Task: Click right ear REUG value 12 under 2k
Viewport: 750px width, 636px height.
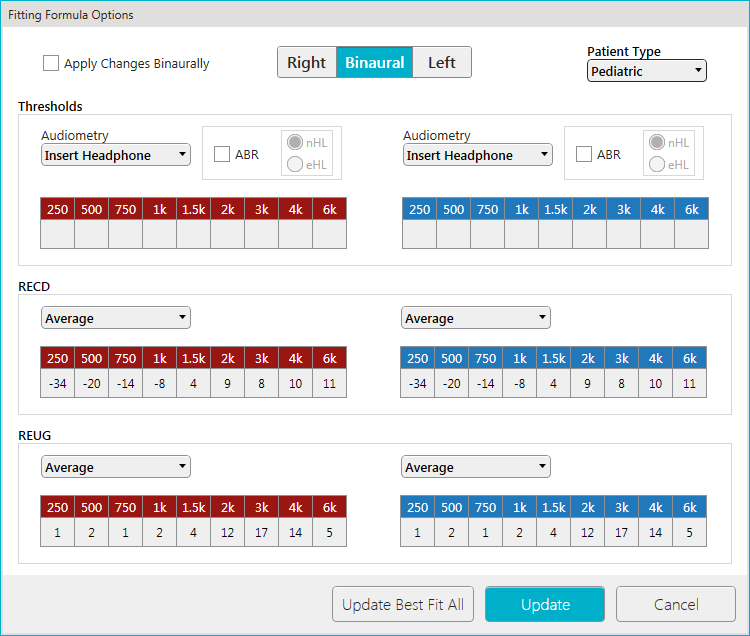Action: pyautogui.click(x=228, y=532)
